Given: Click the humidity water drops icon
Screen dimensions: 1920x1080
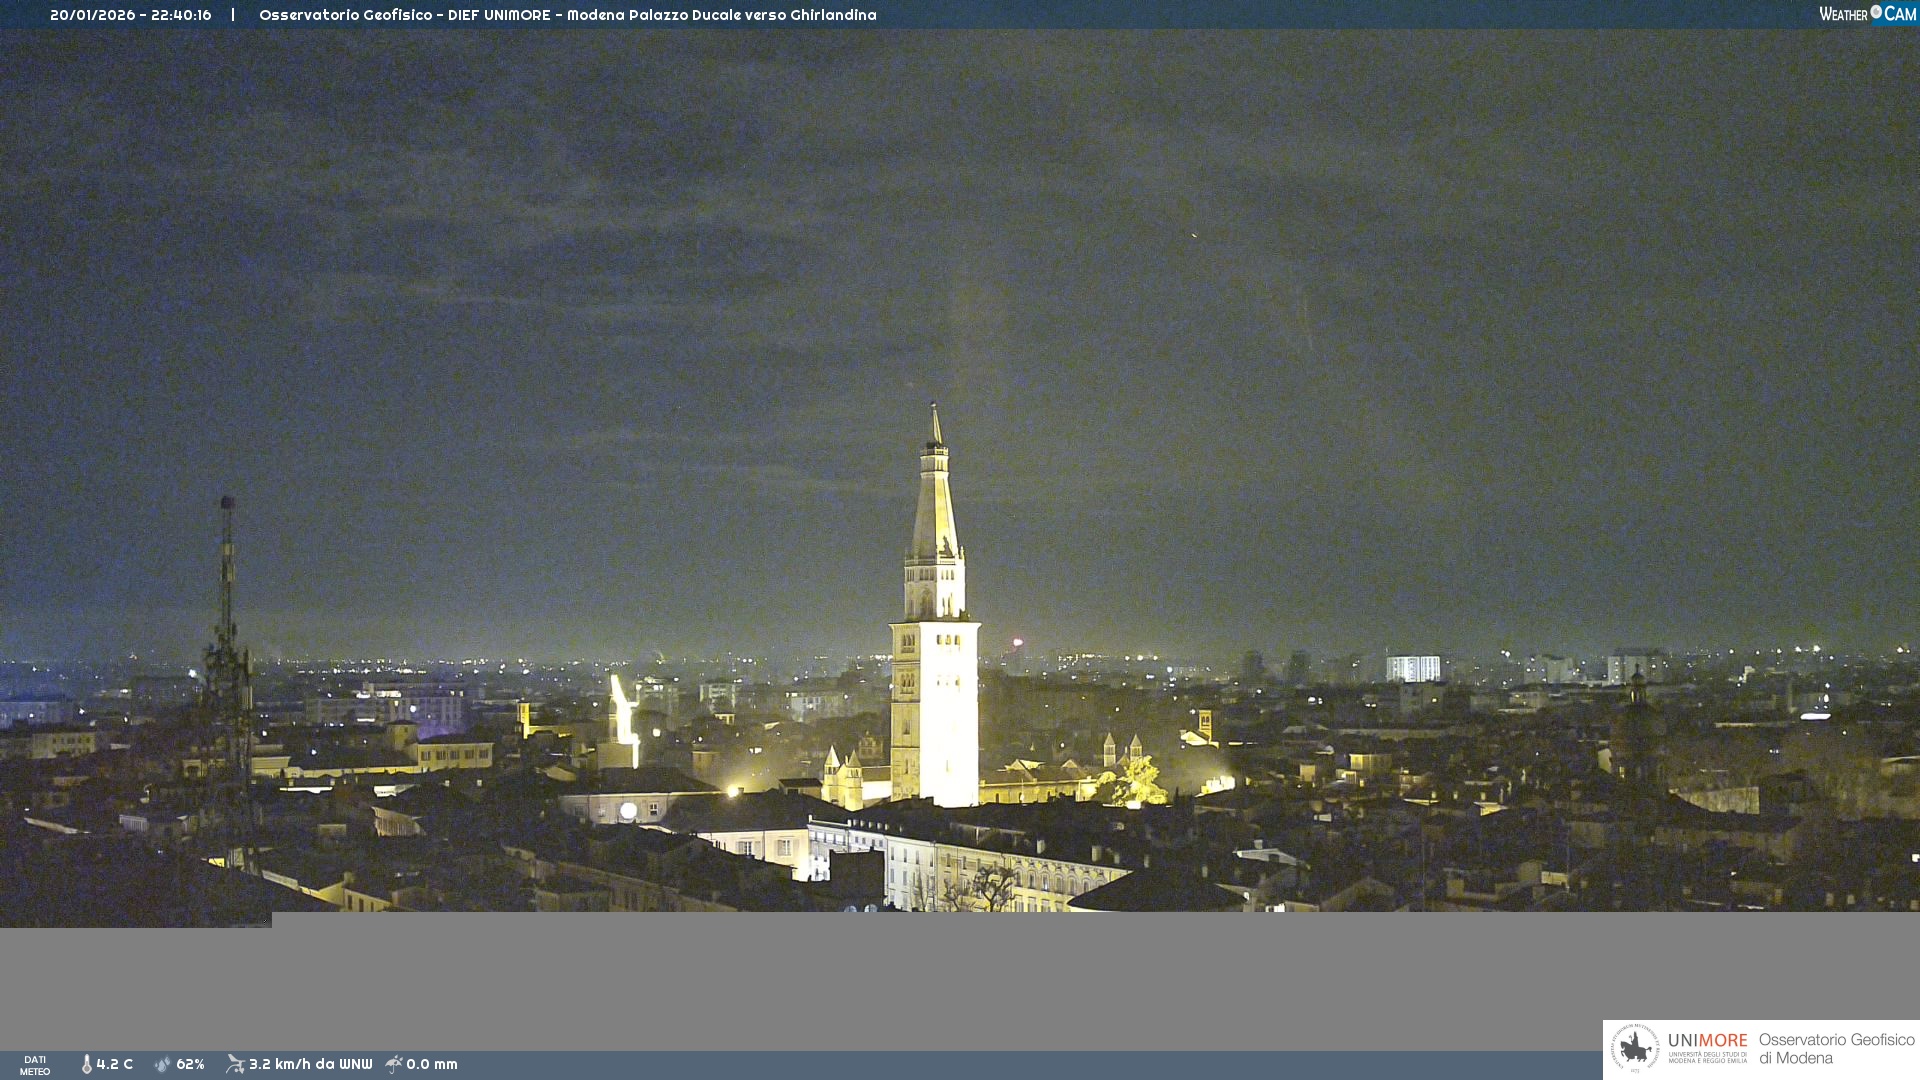Looking at the screenshot, I should pos(163,1064).
